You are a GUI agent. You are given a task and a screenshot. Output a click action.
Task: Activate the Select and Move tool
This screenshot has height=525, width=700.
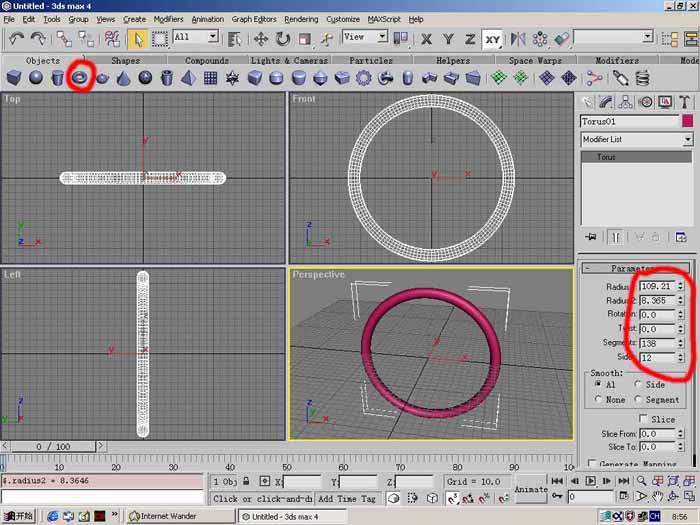[x=261, y=39]
